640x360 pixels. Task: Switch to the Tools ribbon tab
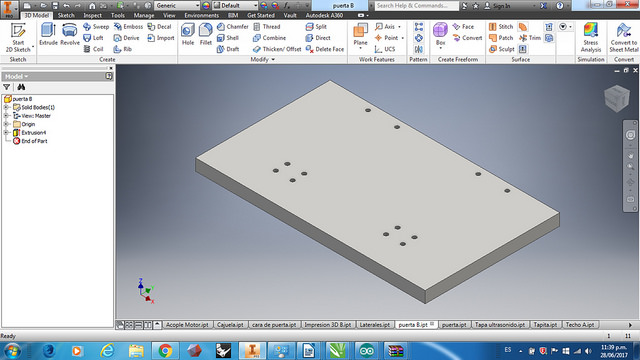click(x=118, y=16)
